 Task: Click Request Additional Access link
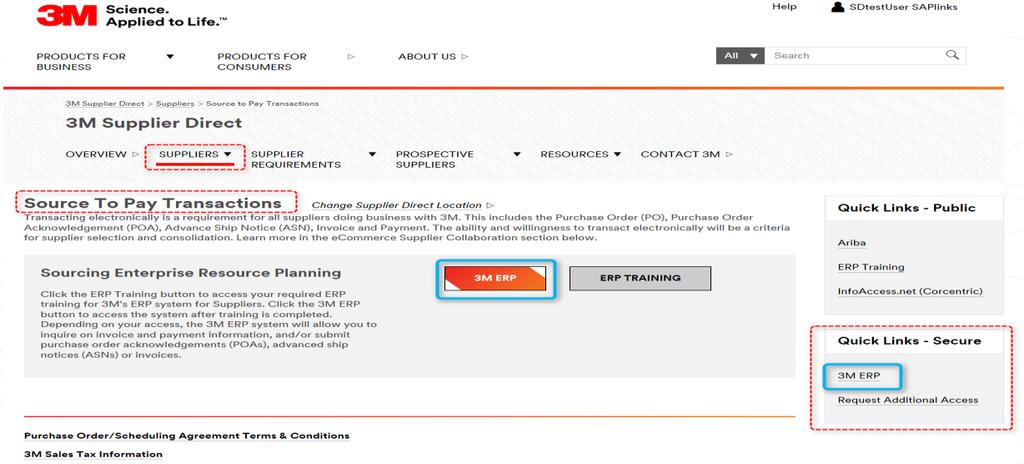[908, 400]
